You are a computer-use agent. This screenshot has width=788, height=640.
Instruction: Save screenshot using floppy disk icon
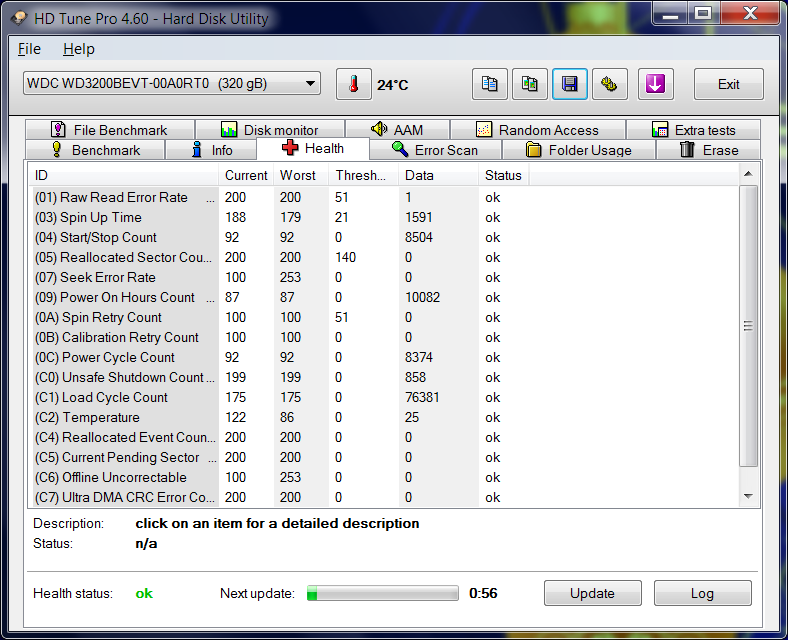pyautogui.click(x=570, y=84)
